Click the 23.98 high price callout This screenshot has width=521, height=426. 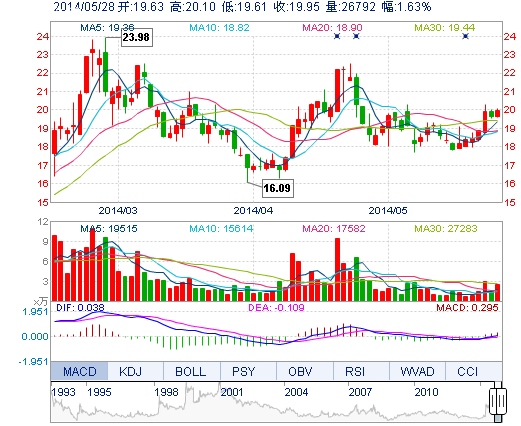click(137, 37)
